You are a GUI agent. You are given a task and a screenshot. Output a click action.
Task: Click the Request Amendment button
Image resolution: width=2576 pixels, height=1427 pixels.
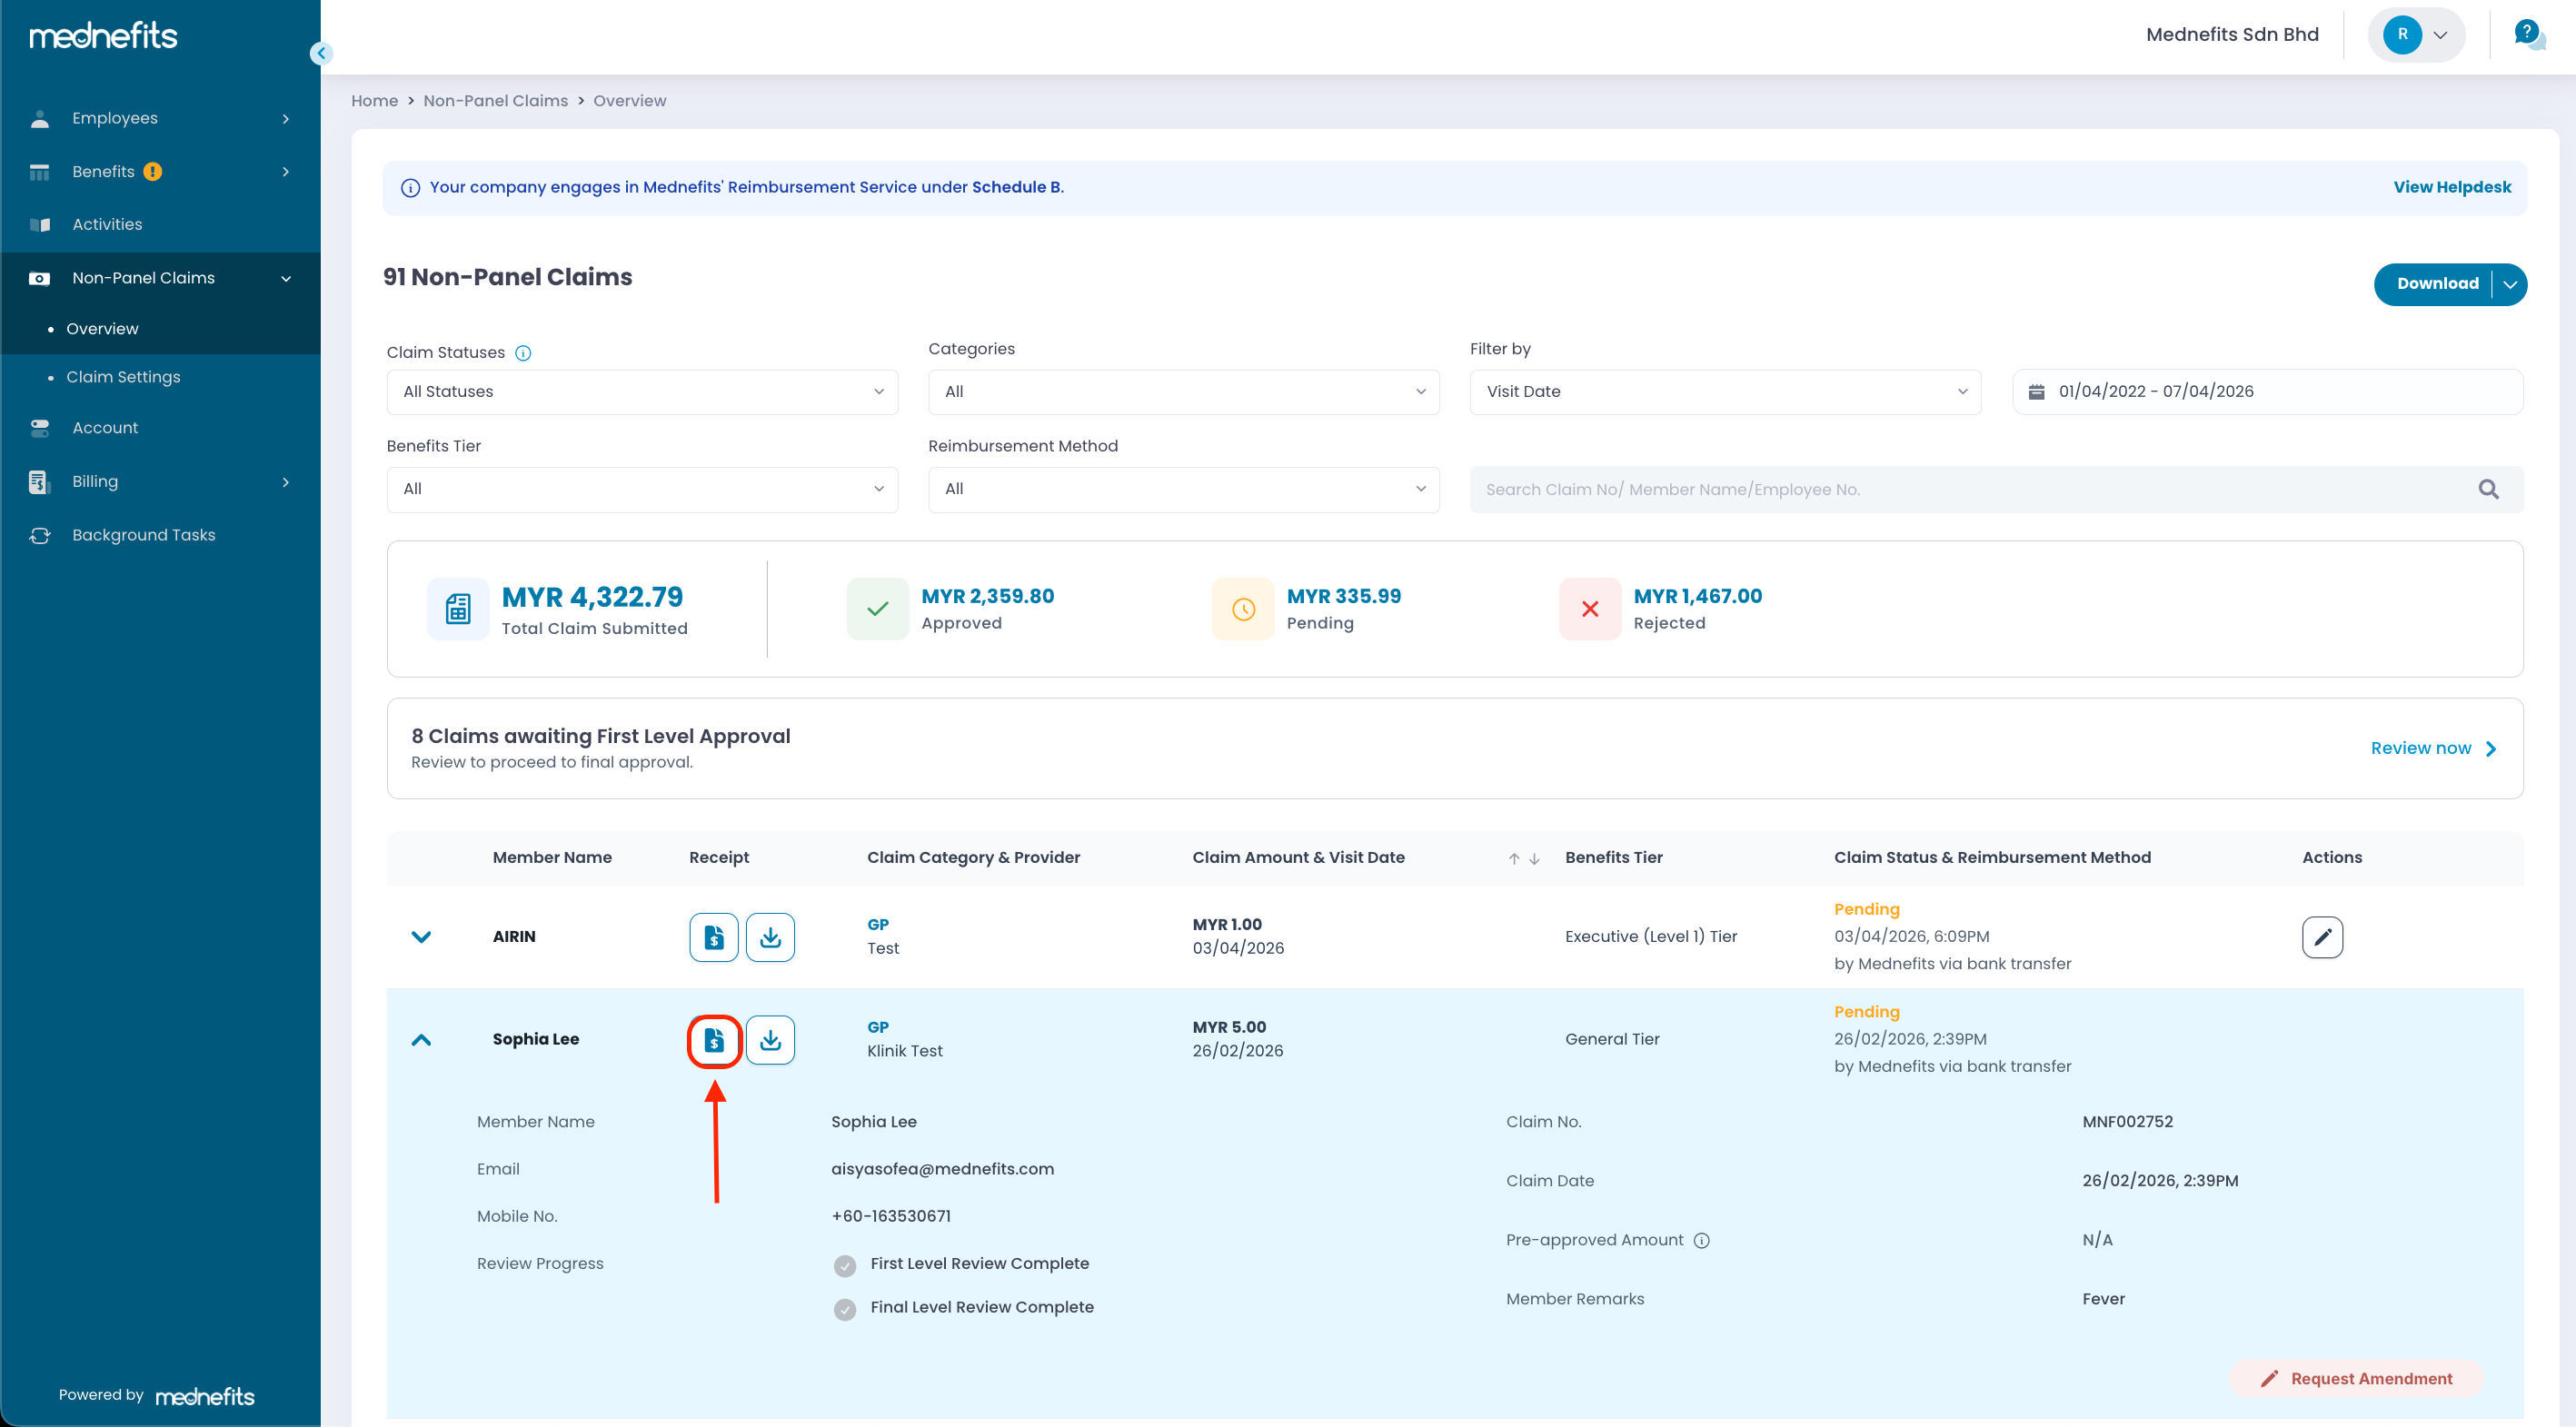click(2356, 1378)
